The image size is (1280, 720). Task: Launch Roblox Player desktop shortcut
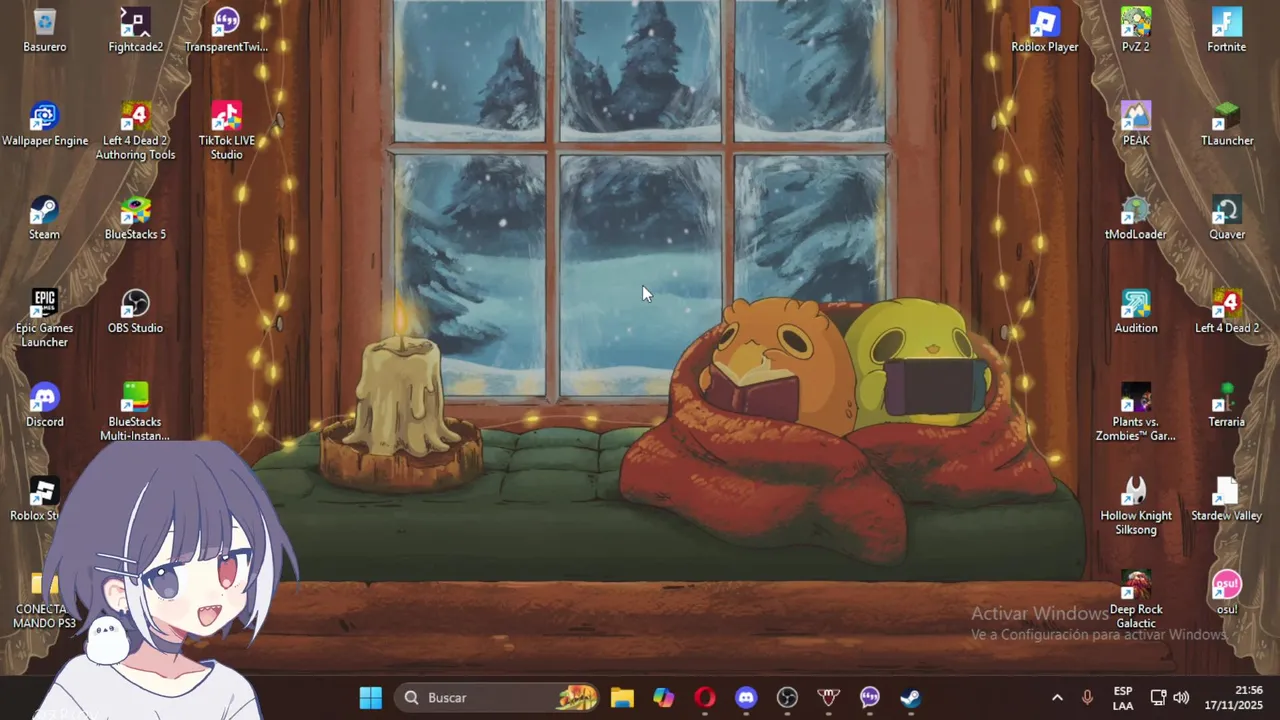pyautogui.click(x=1044, y=30)
